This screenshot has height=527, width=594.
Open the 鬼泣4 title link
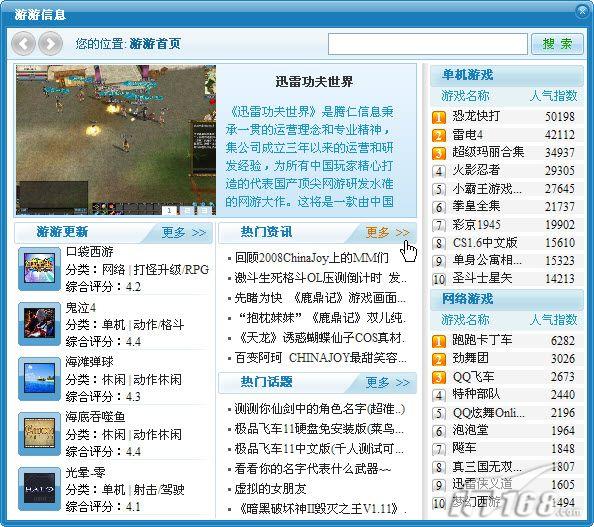point(81,307)
